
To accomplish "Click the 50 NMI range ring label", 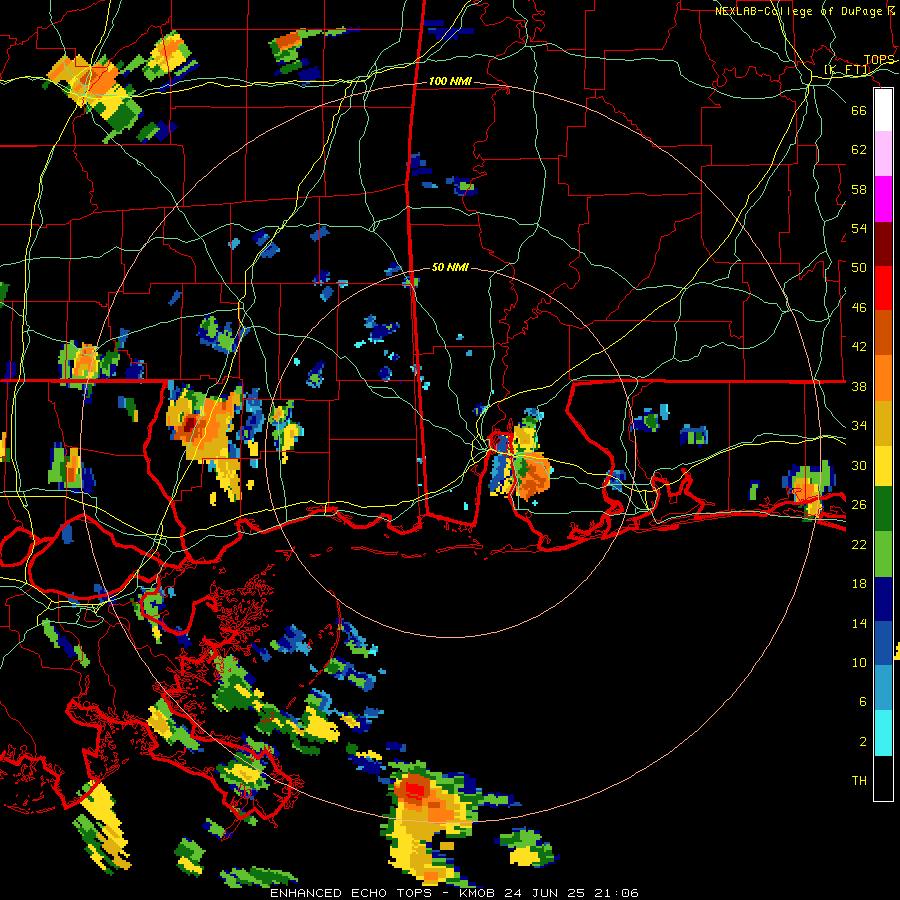I will tap(450, 267).
